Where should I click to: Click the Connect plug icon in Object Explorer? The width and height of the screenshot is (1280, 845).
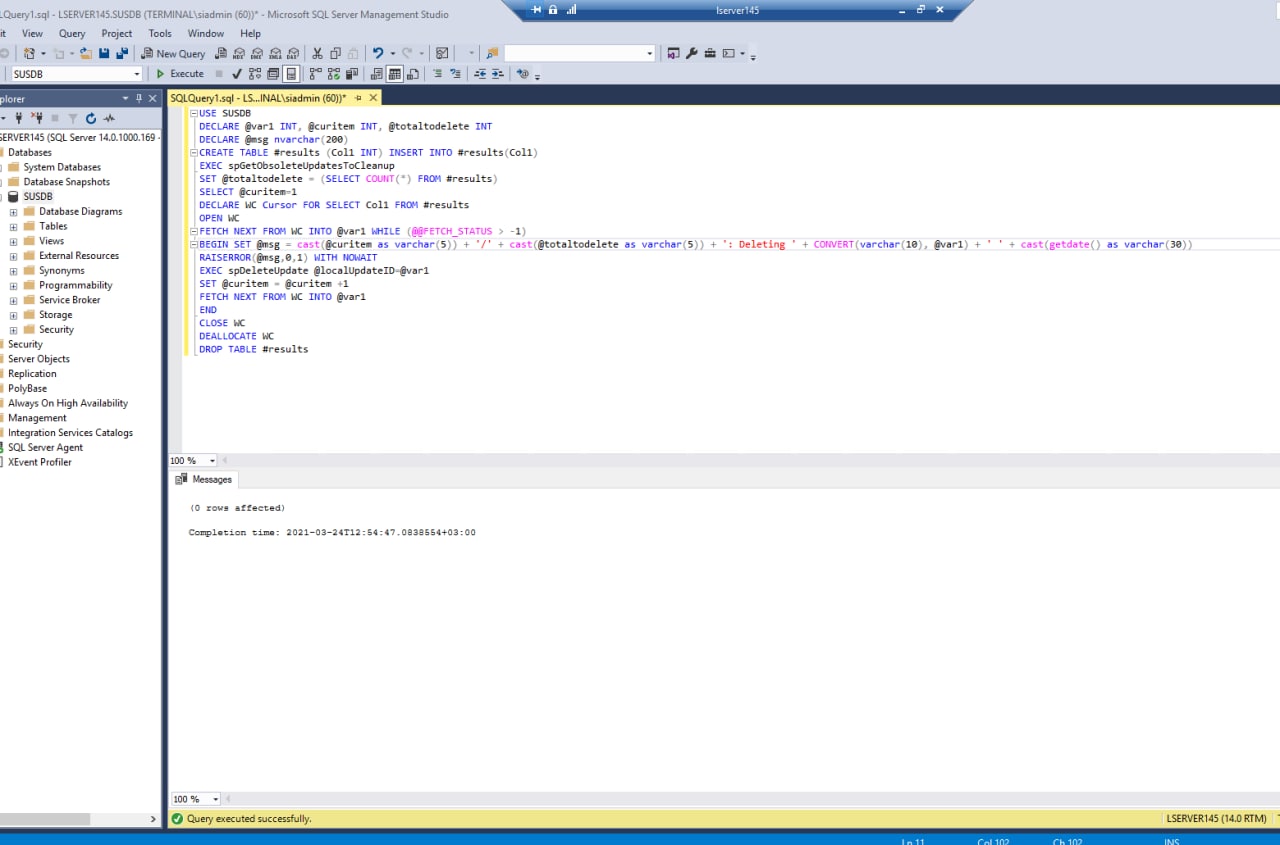tap(18, 118)
